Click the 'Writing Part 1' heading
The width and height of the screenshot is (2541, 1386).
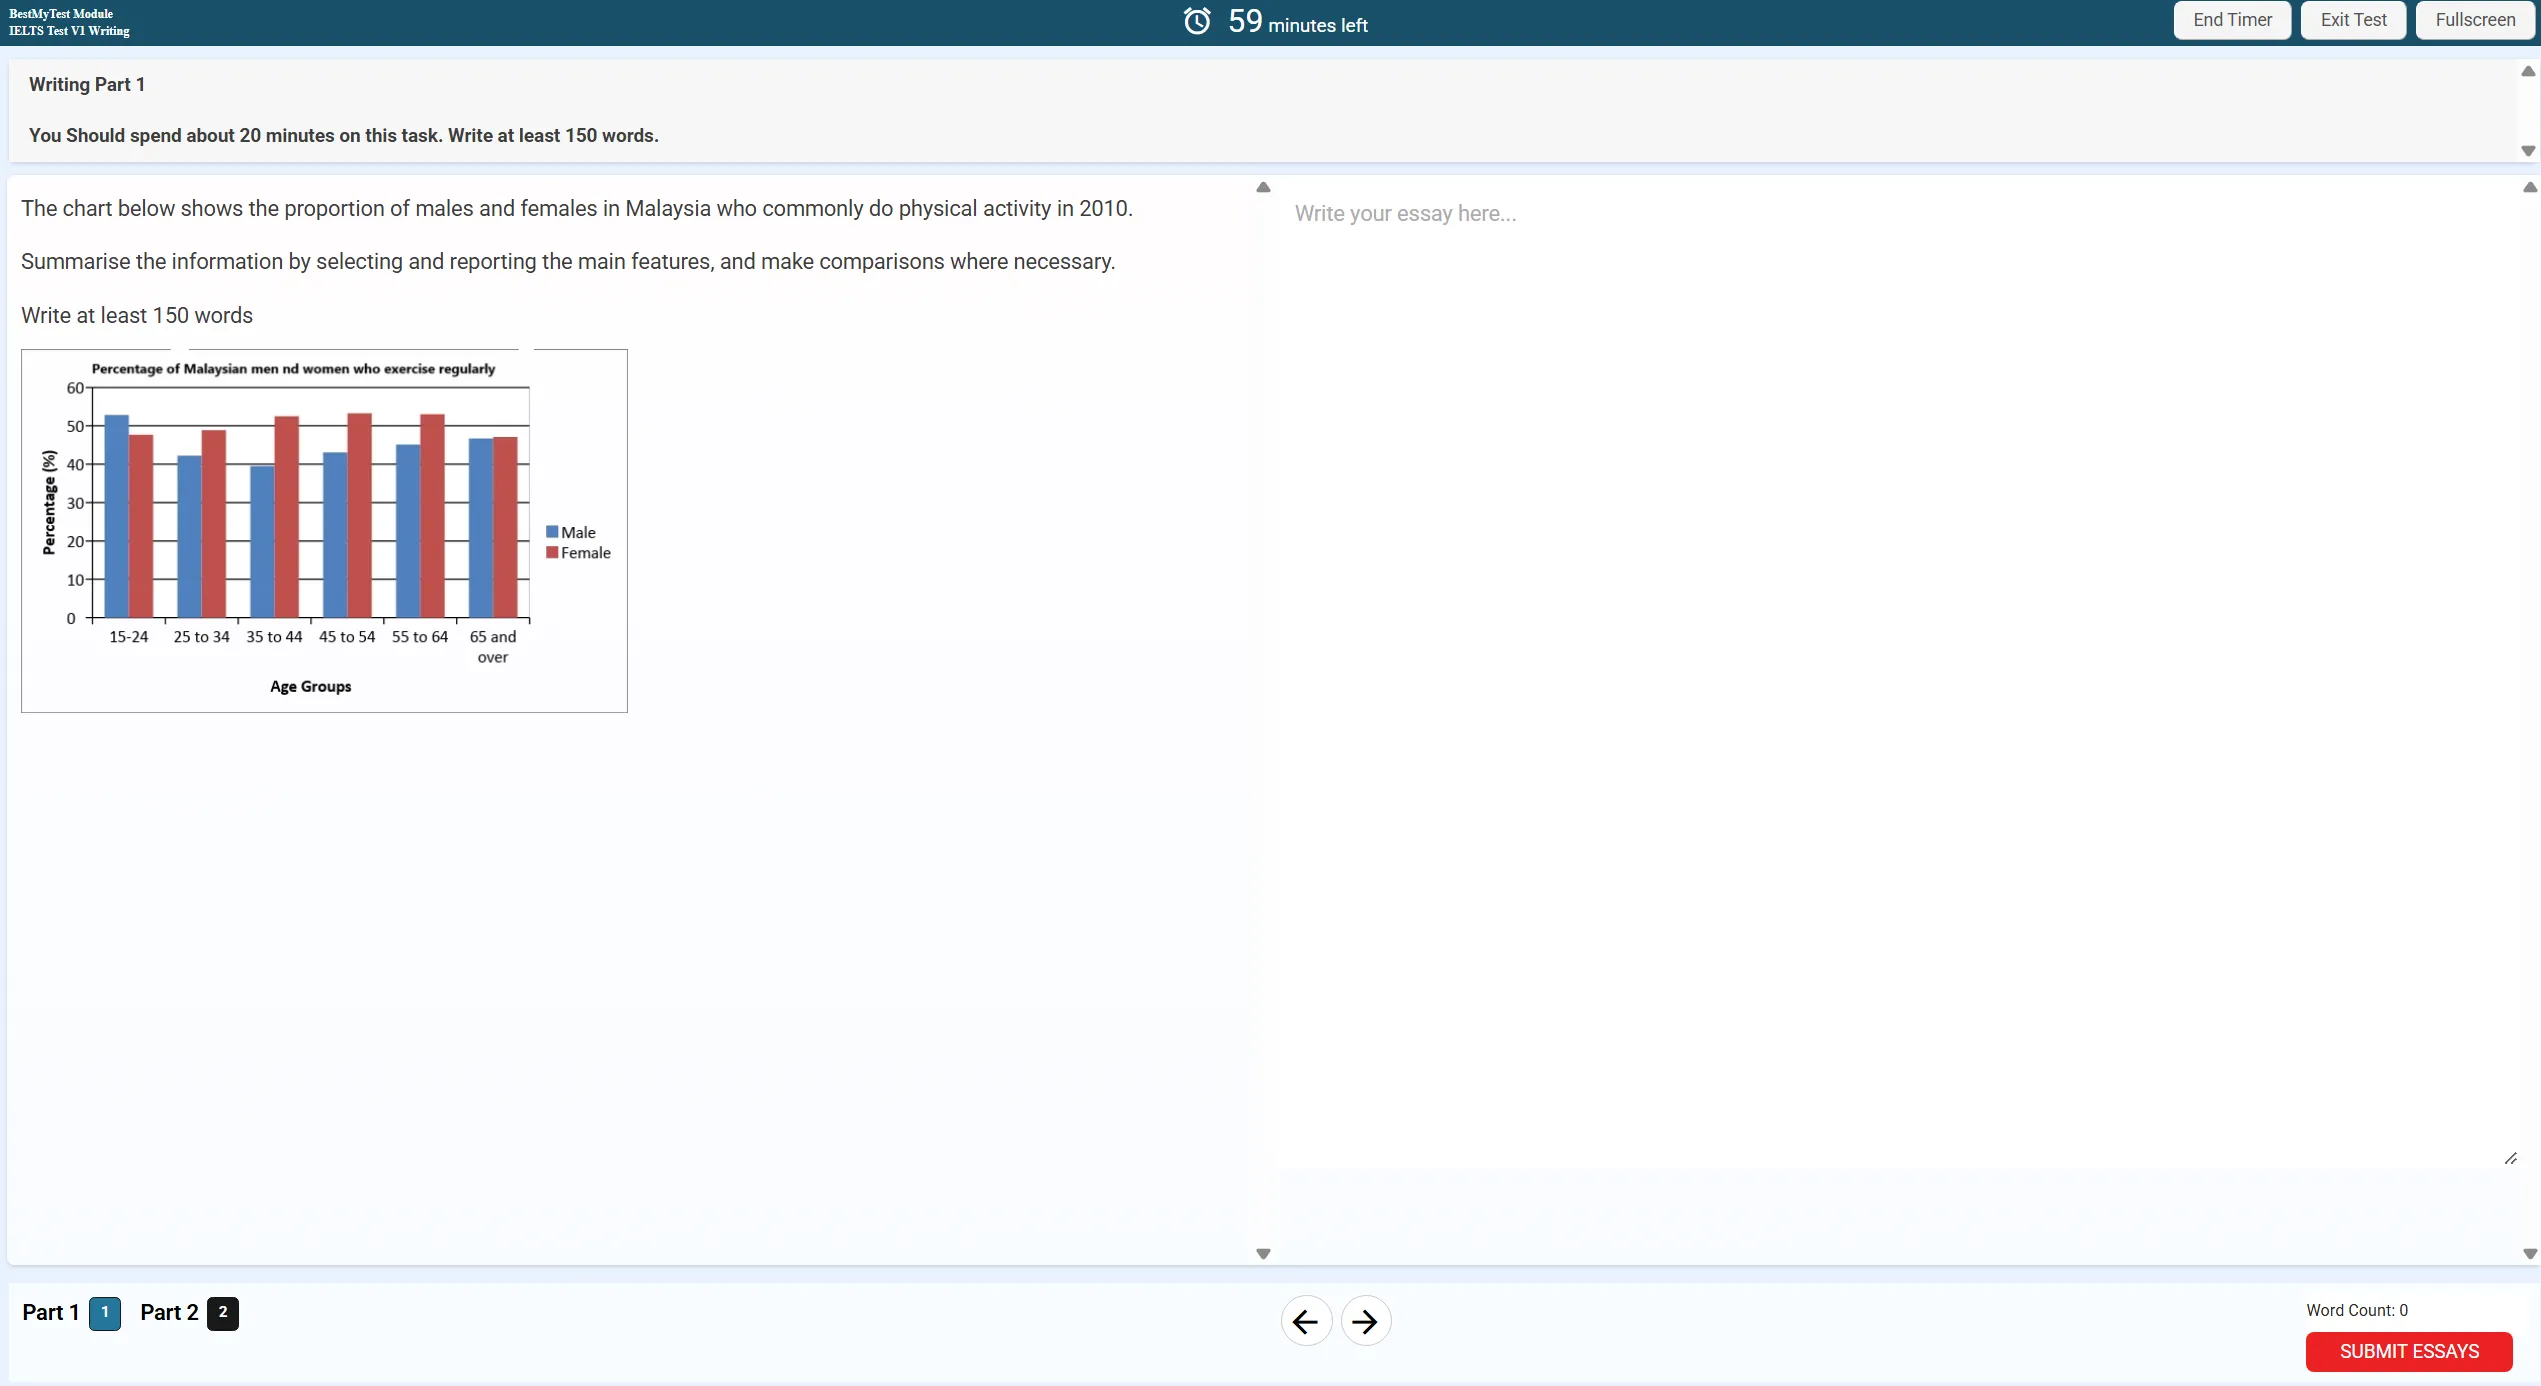click(87, 85)
